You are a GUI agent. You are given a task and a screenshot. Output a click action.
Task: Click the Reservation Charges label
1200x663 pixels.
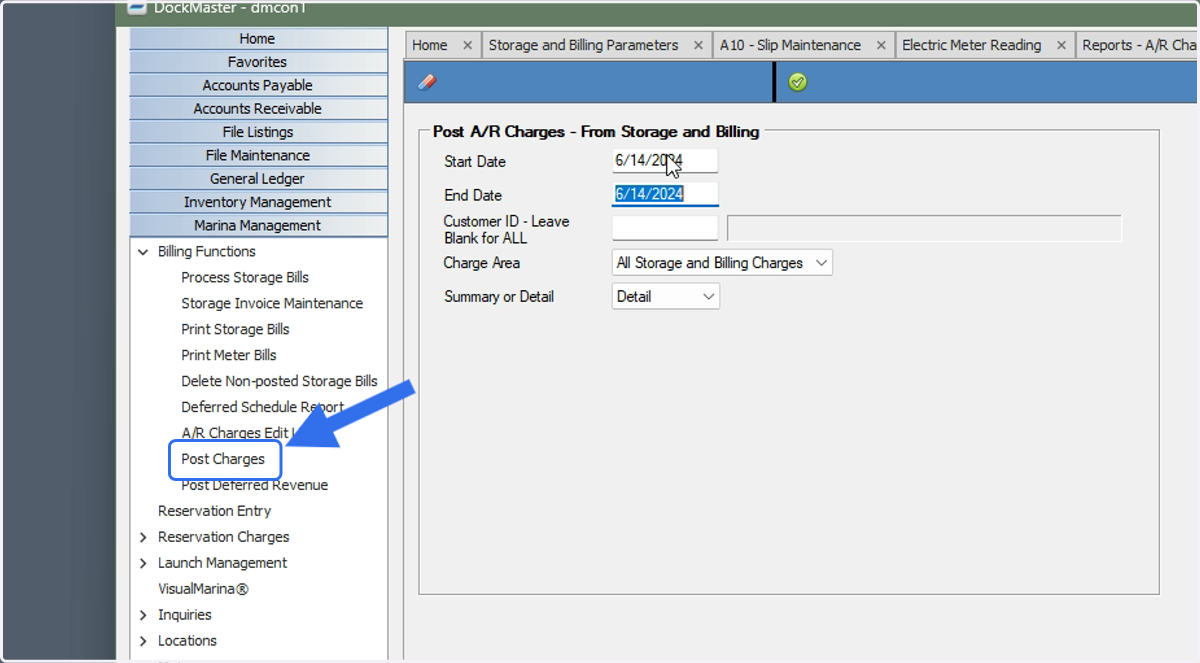(224, 537)
